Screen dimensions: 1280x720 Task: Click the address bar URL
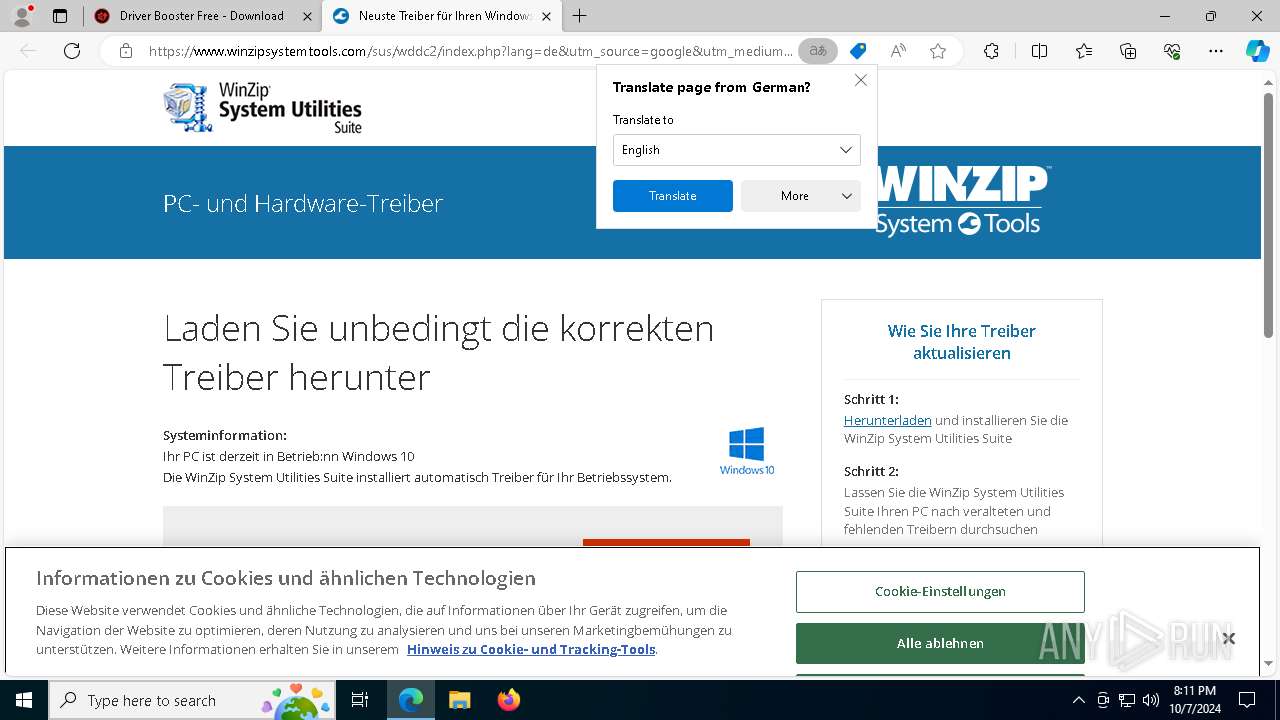pos(471,51)
